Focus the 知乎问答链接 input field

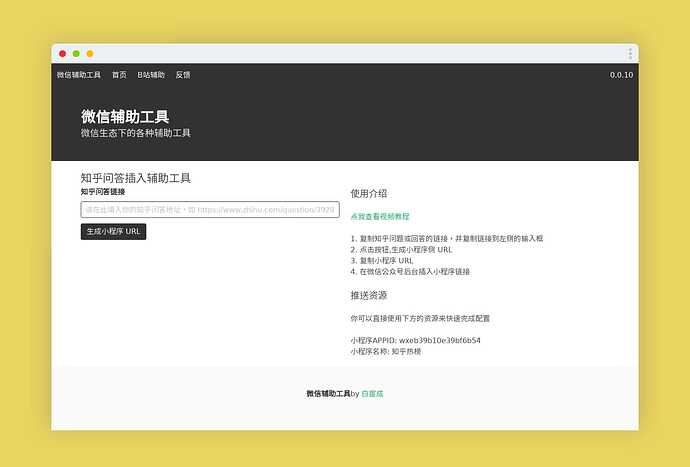tap(210, 210)
